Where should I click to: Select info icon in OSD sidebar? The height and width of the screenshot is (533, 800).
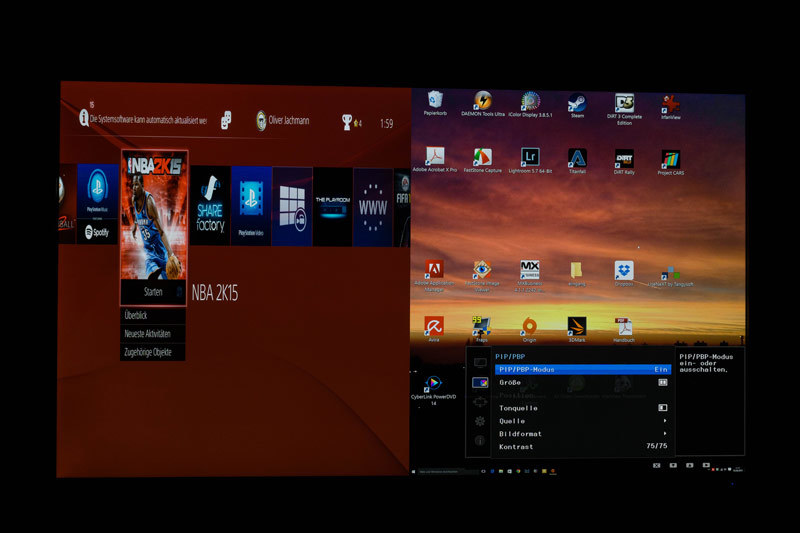[480, 441]
